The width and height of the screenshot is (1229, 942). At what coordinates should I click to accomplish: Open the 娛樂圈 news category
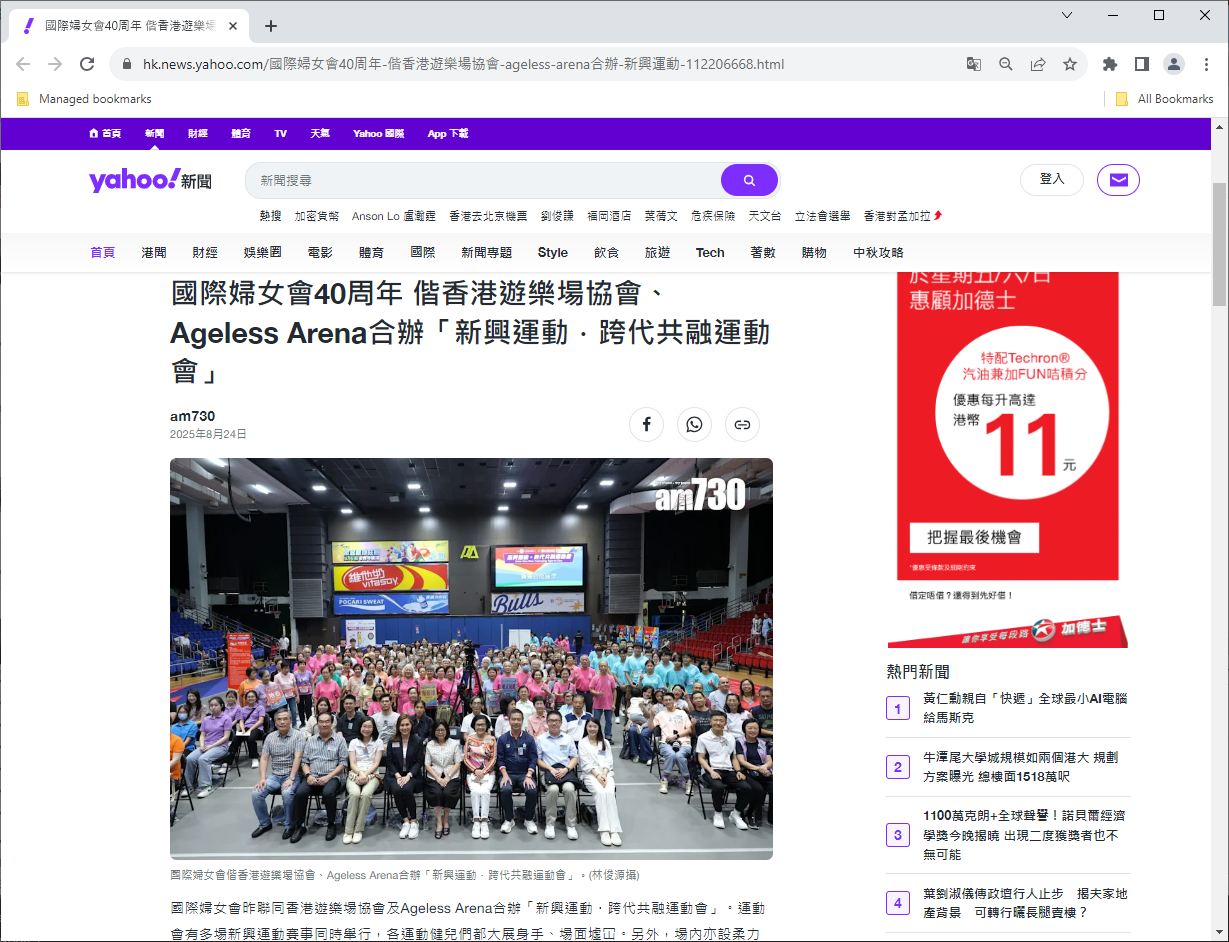click(x=262, y=252)
